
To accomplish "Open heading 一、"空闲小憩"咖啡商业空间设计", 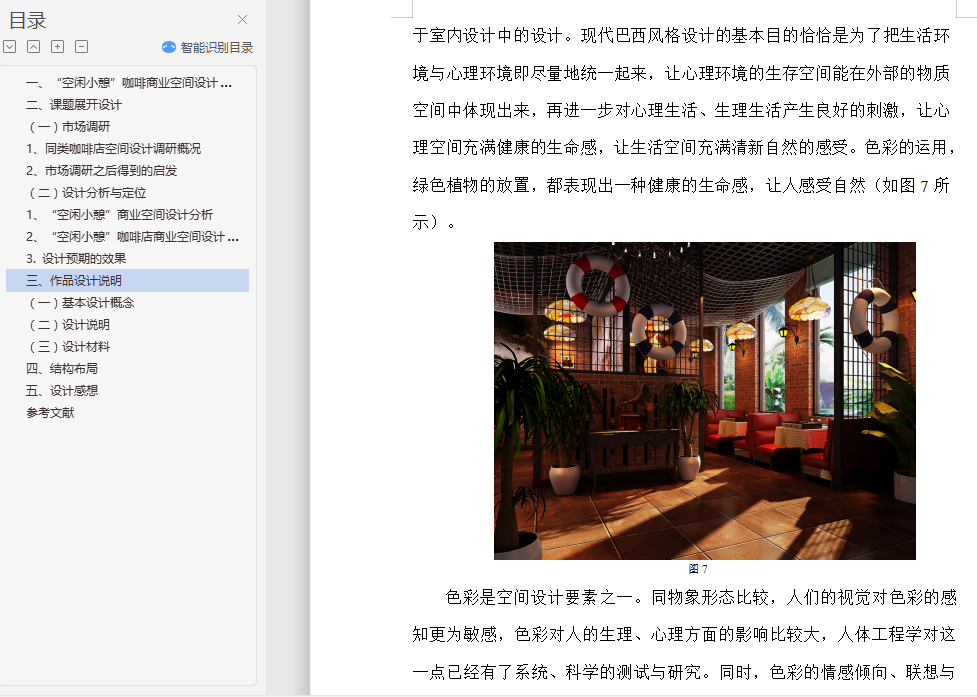I will 129,83.
